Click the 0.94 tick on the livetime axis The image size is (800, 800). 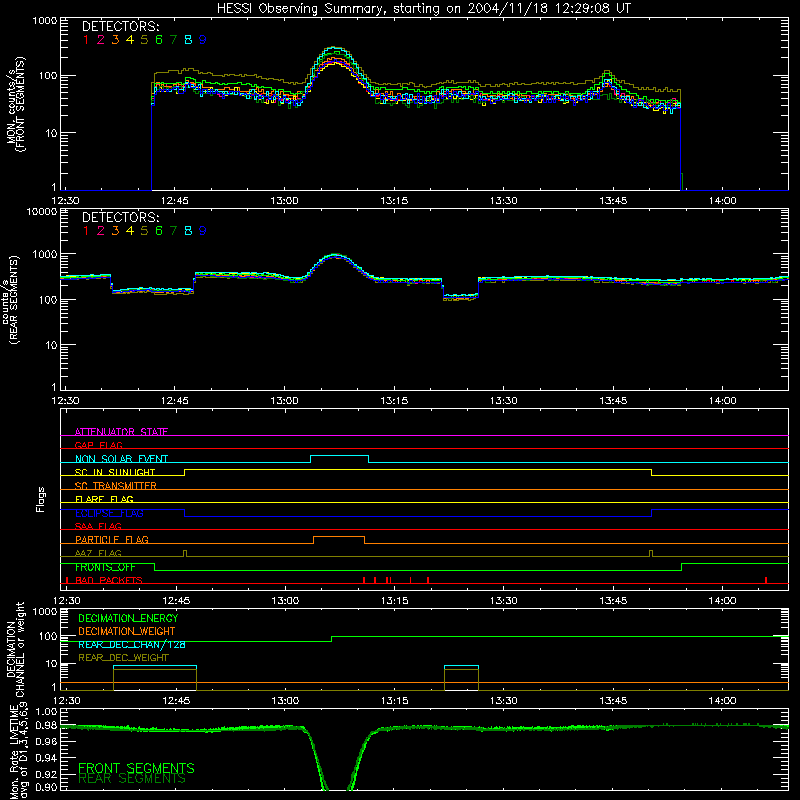pyautogui.click(x=46, y=756)
